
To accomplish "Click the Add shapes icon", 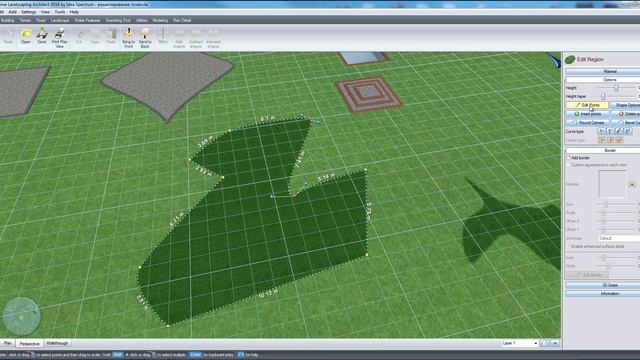I will tap(179, 38).
